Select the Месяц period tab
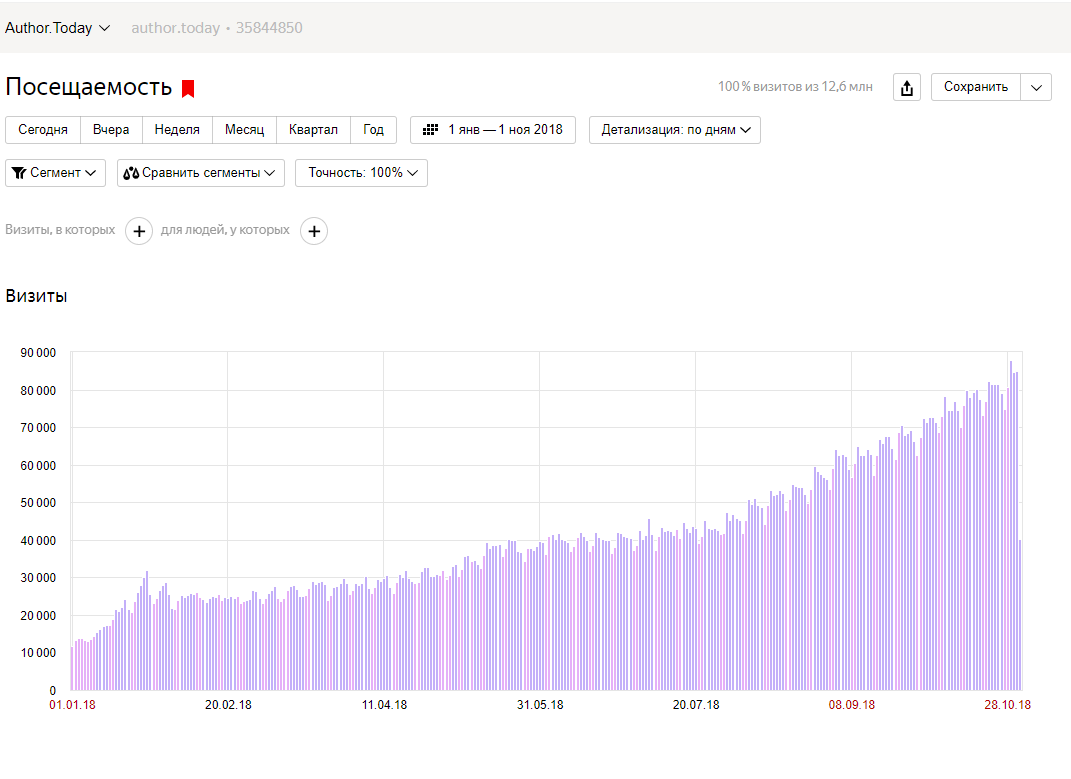Viewport: 1071px width, 779px height. click(x=244, y=130)
